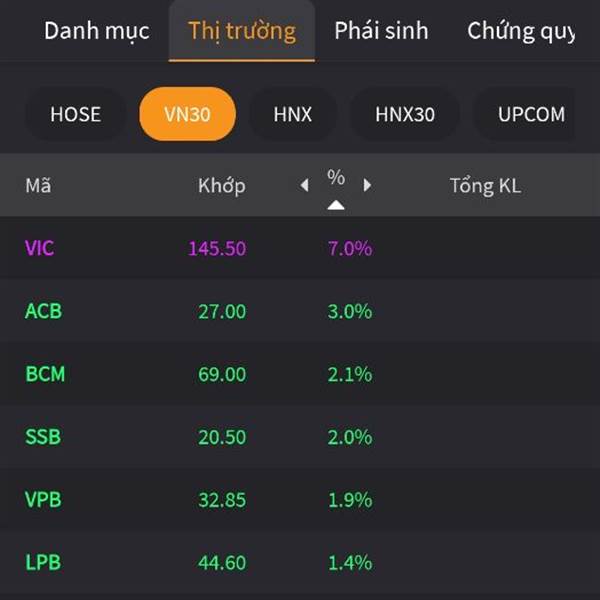Open the Chứng quyền tab
Screen dimensions: 600x600
pyautogui.click(x=521, y=31)
